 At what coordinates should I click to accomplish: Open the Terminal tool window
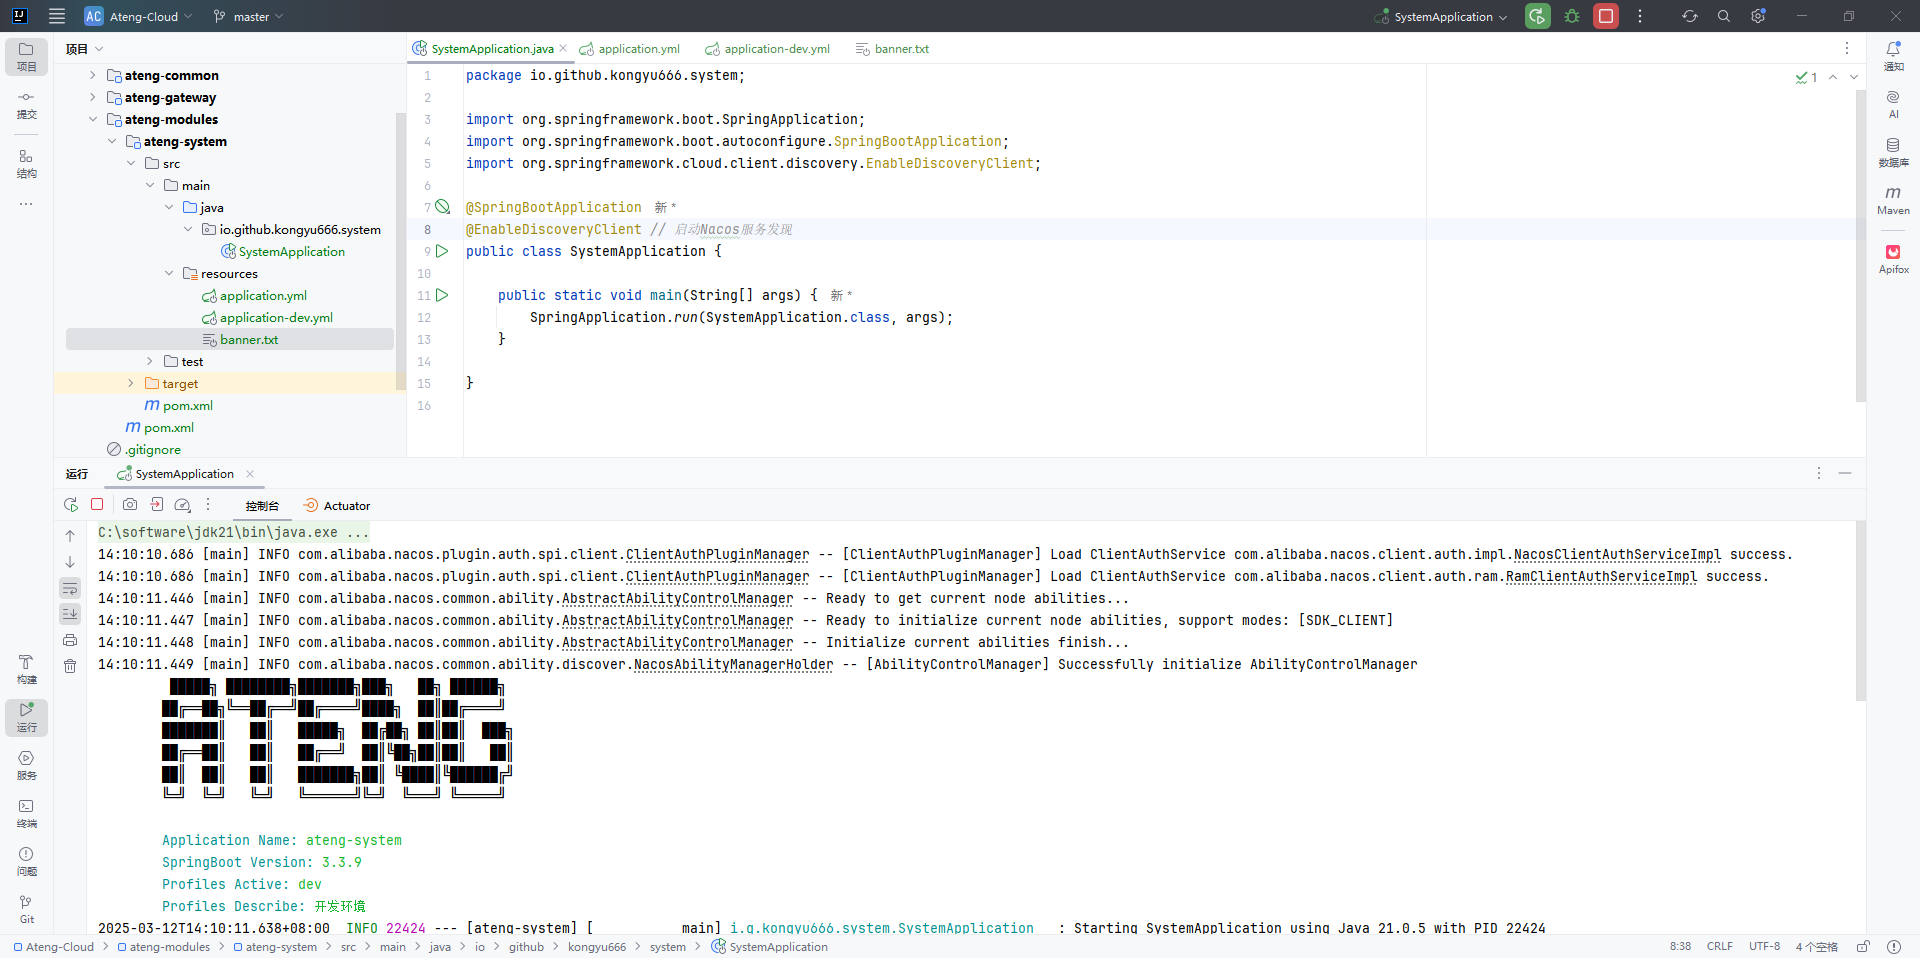coord(26,813)
